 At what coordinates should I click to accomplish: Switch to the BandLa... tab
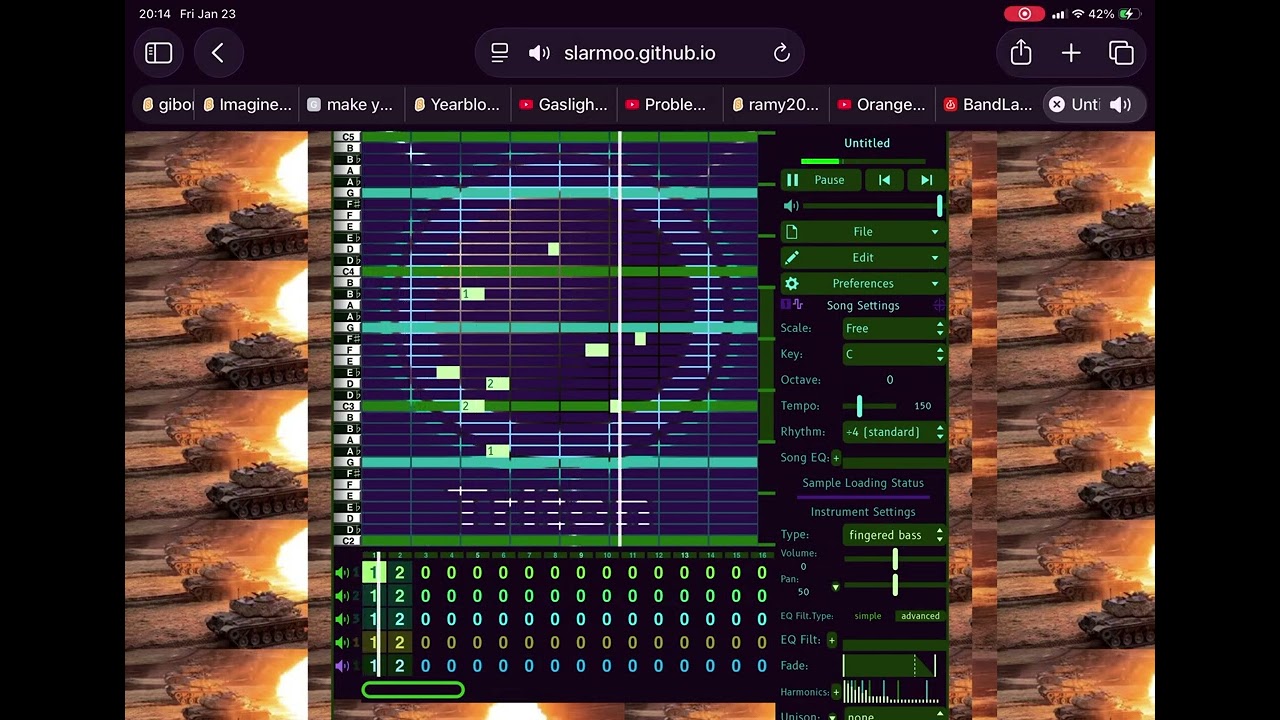click(x=988, y=104)
